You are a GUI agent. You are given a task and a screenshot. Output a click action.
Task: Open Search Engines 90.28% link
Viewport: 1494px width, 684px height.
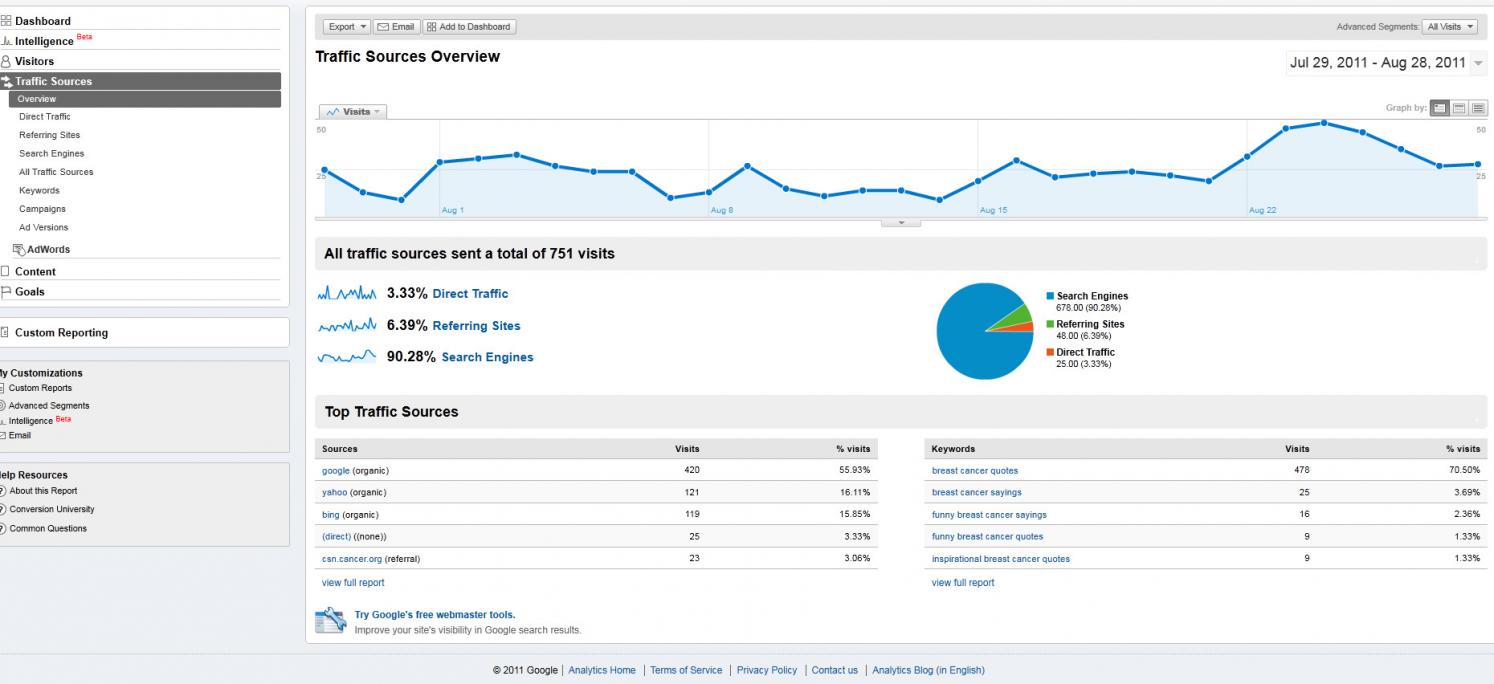pyautogui.click(x=487, y=357)
